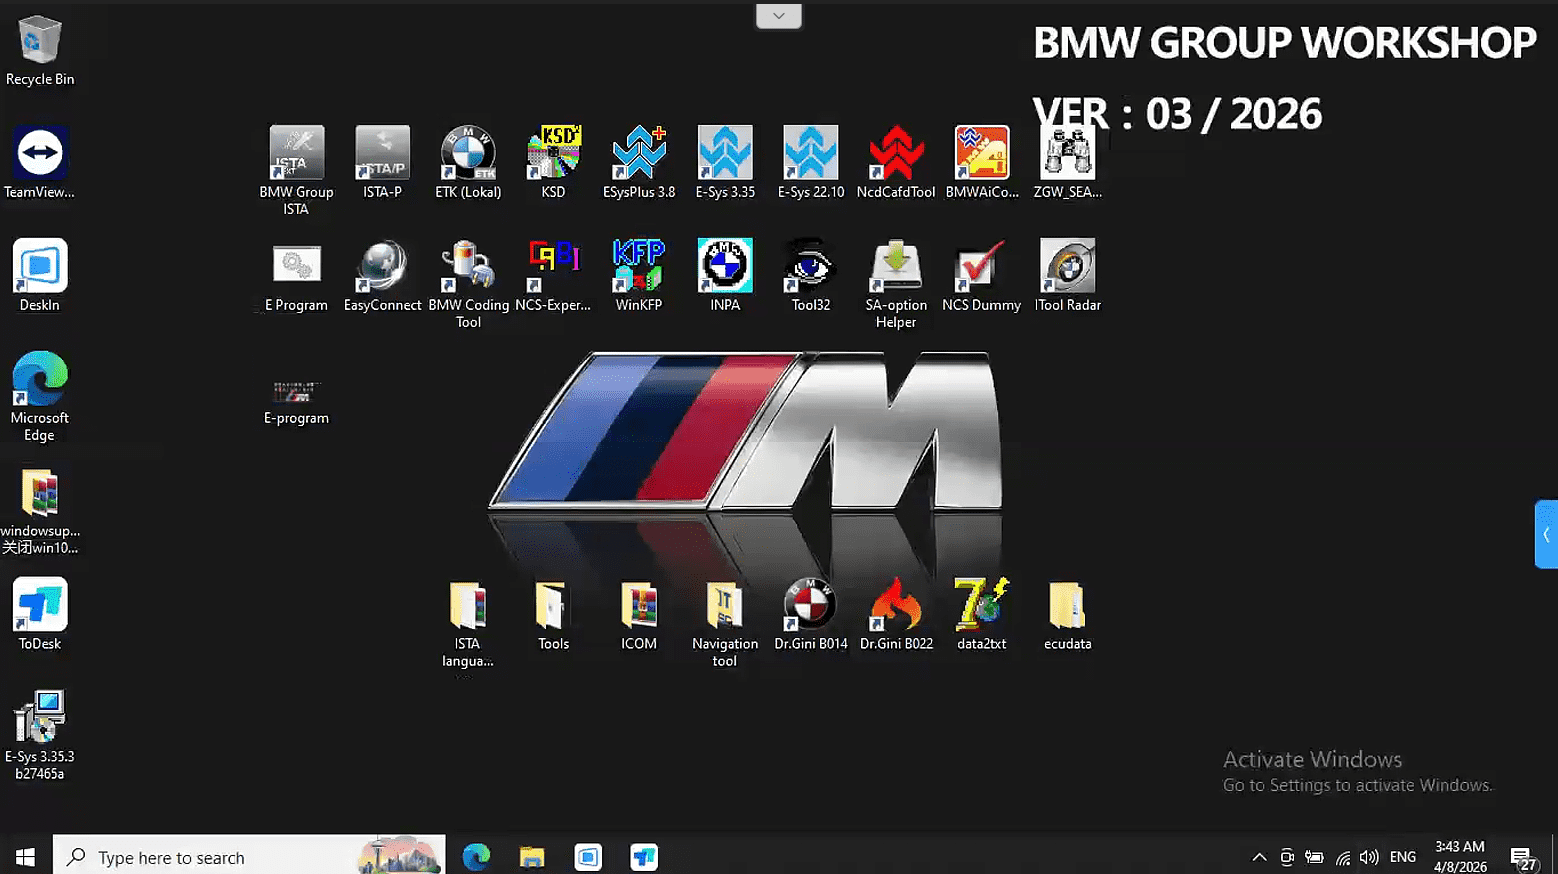Select the ecudata folder

1067,605
